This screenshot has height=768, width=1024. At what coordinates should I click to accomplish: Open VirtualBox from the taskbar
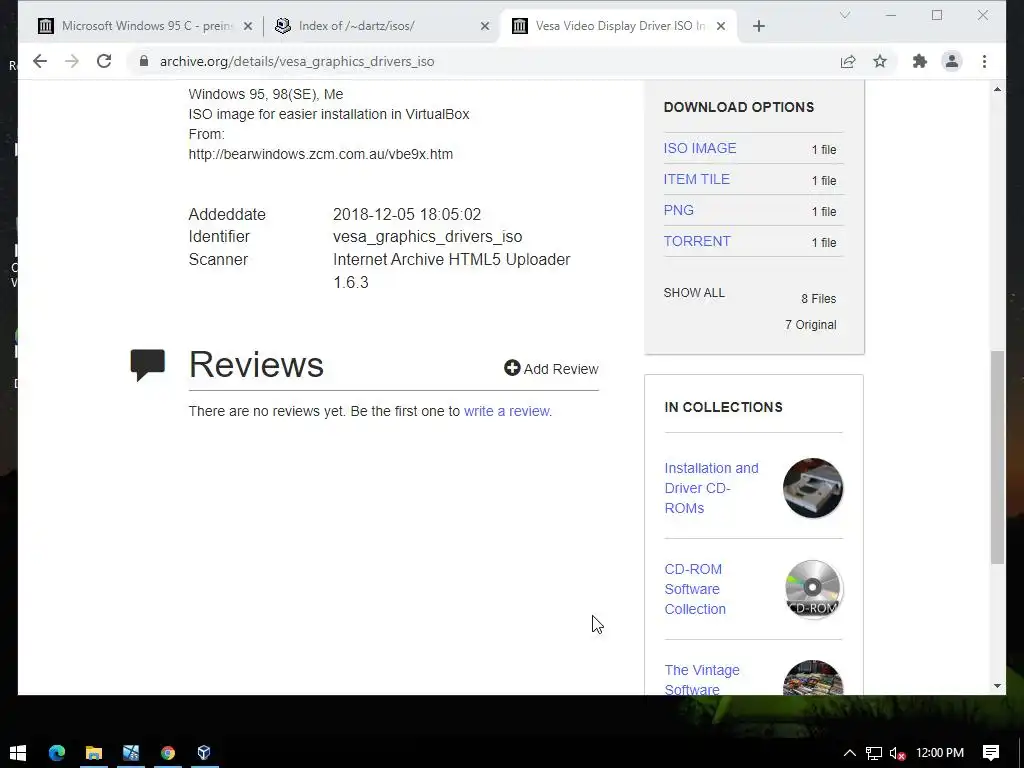[x=204, y=752]
